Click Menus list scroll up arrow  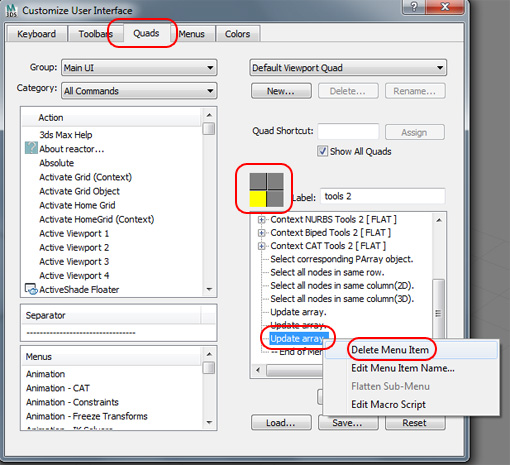pyautogui.click(x=209, y=354)
